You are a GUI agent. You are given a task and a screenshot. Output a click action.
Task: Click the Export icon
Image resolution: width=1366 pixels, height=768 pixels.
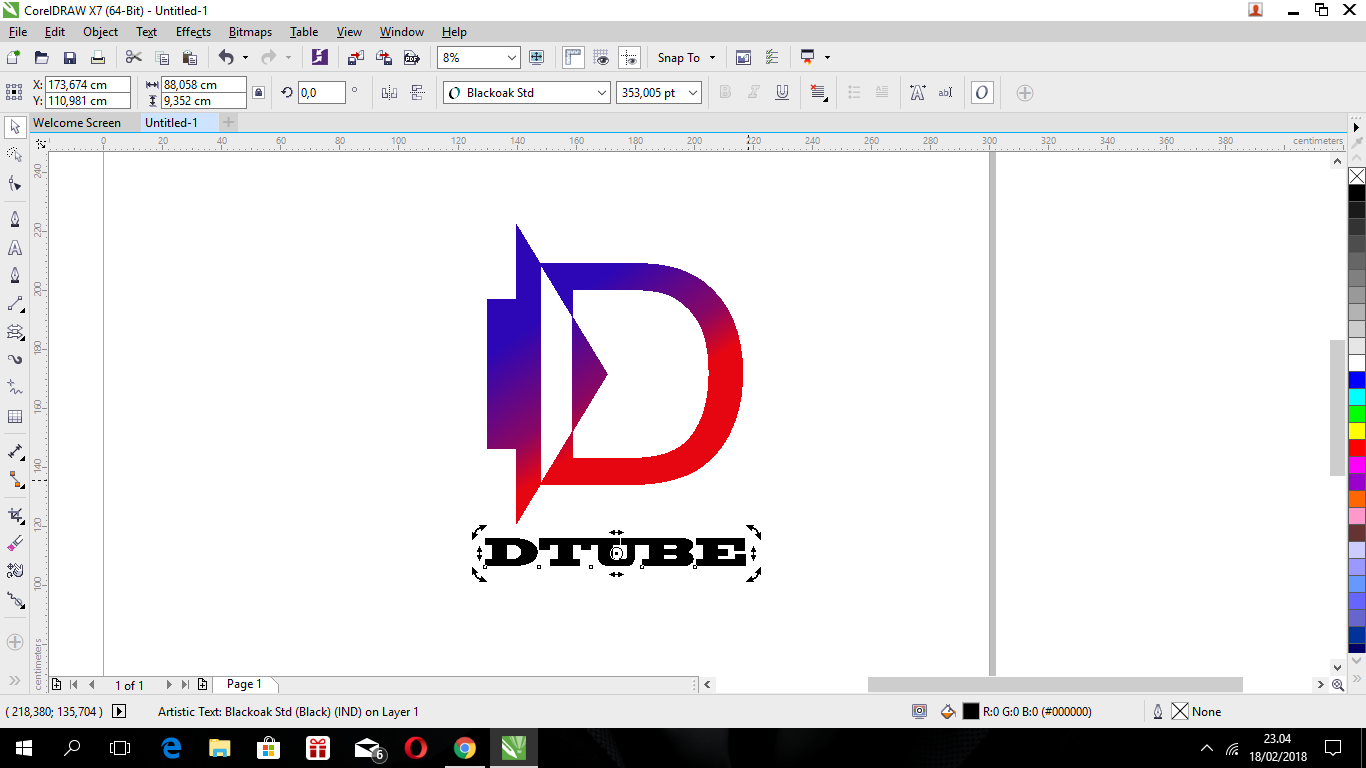click(x=383, y=58)
